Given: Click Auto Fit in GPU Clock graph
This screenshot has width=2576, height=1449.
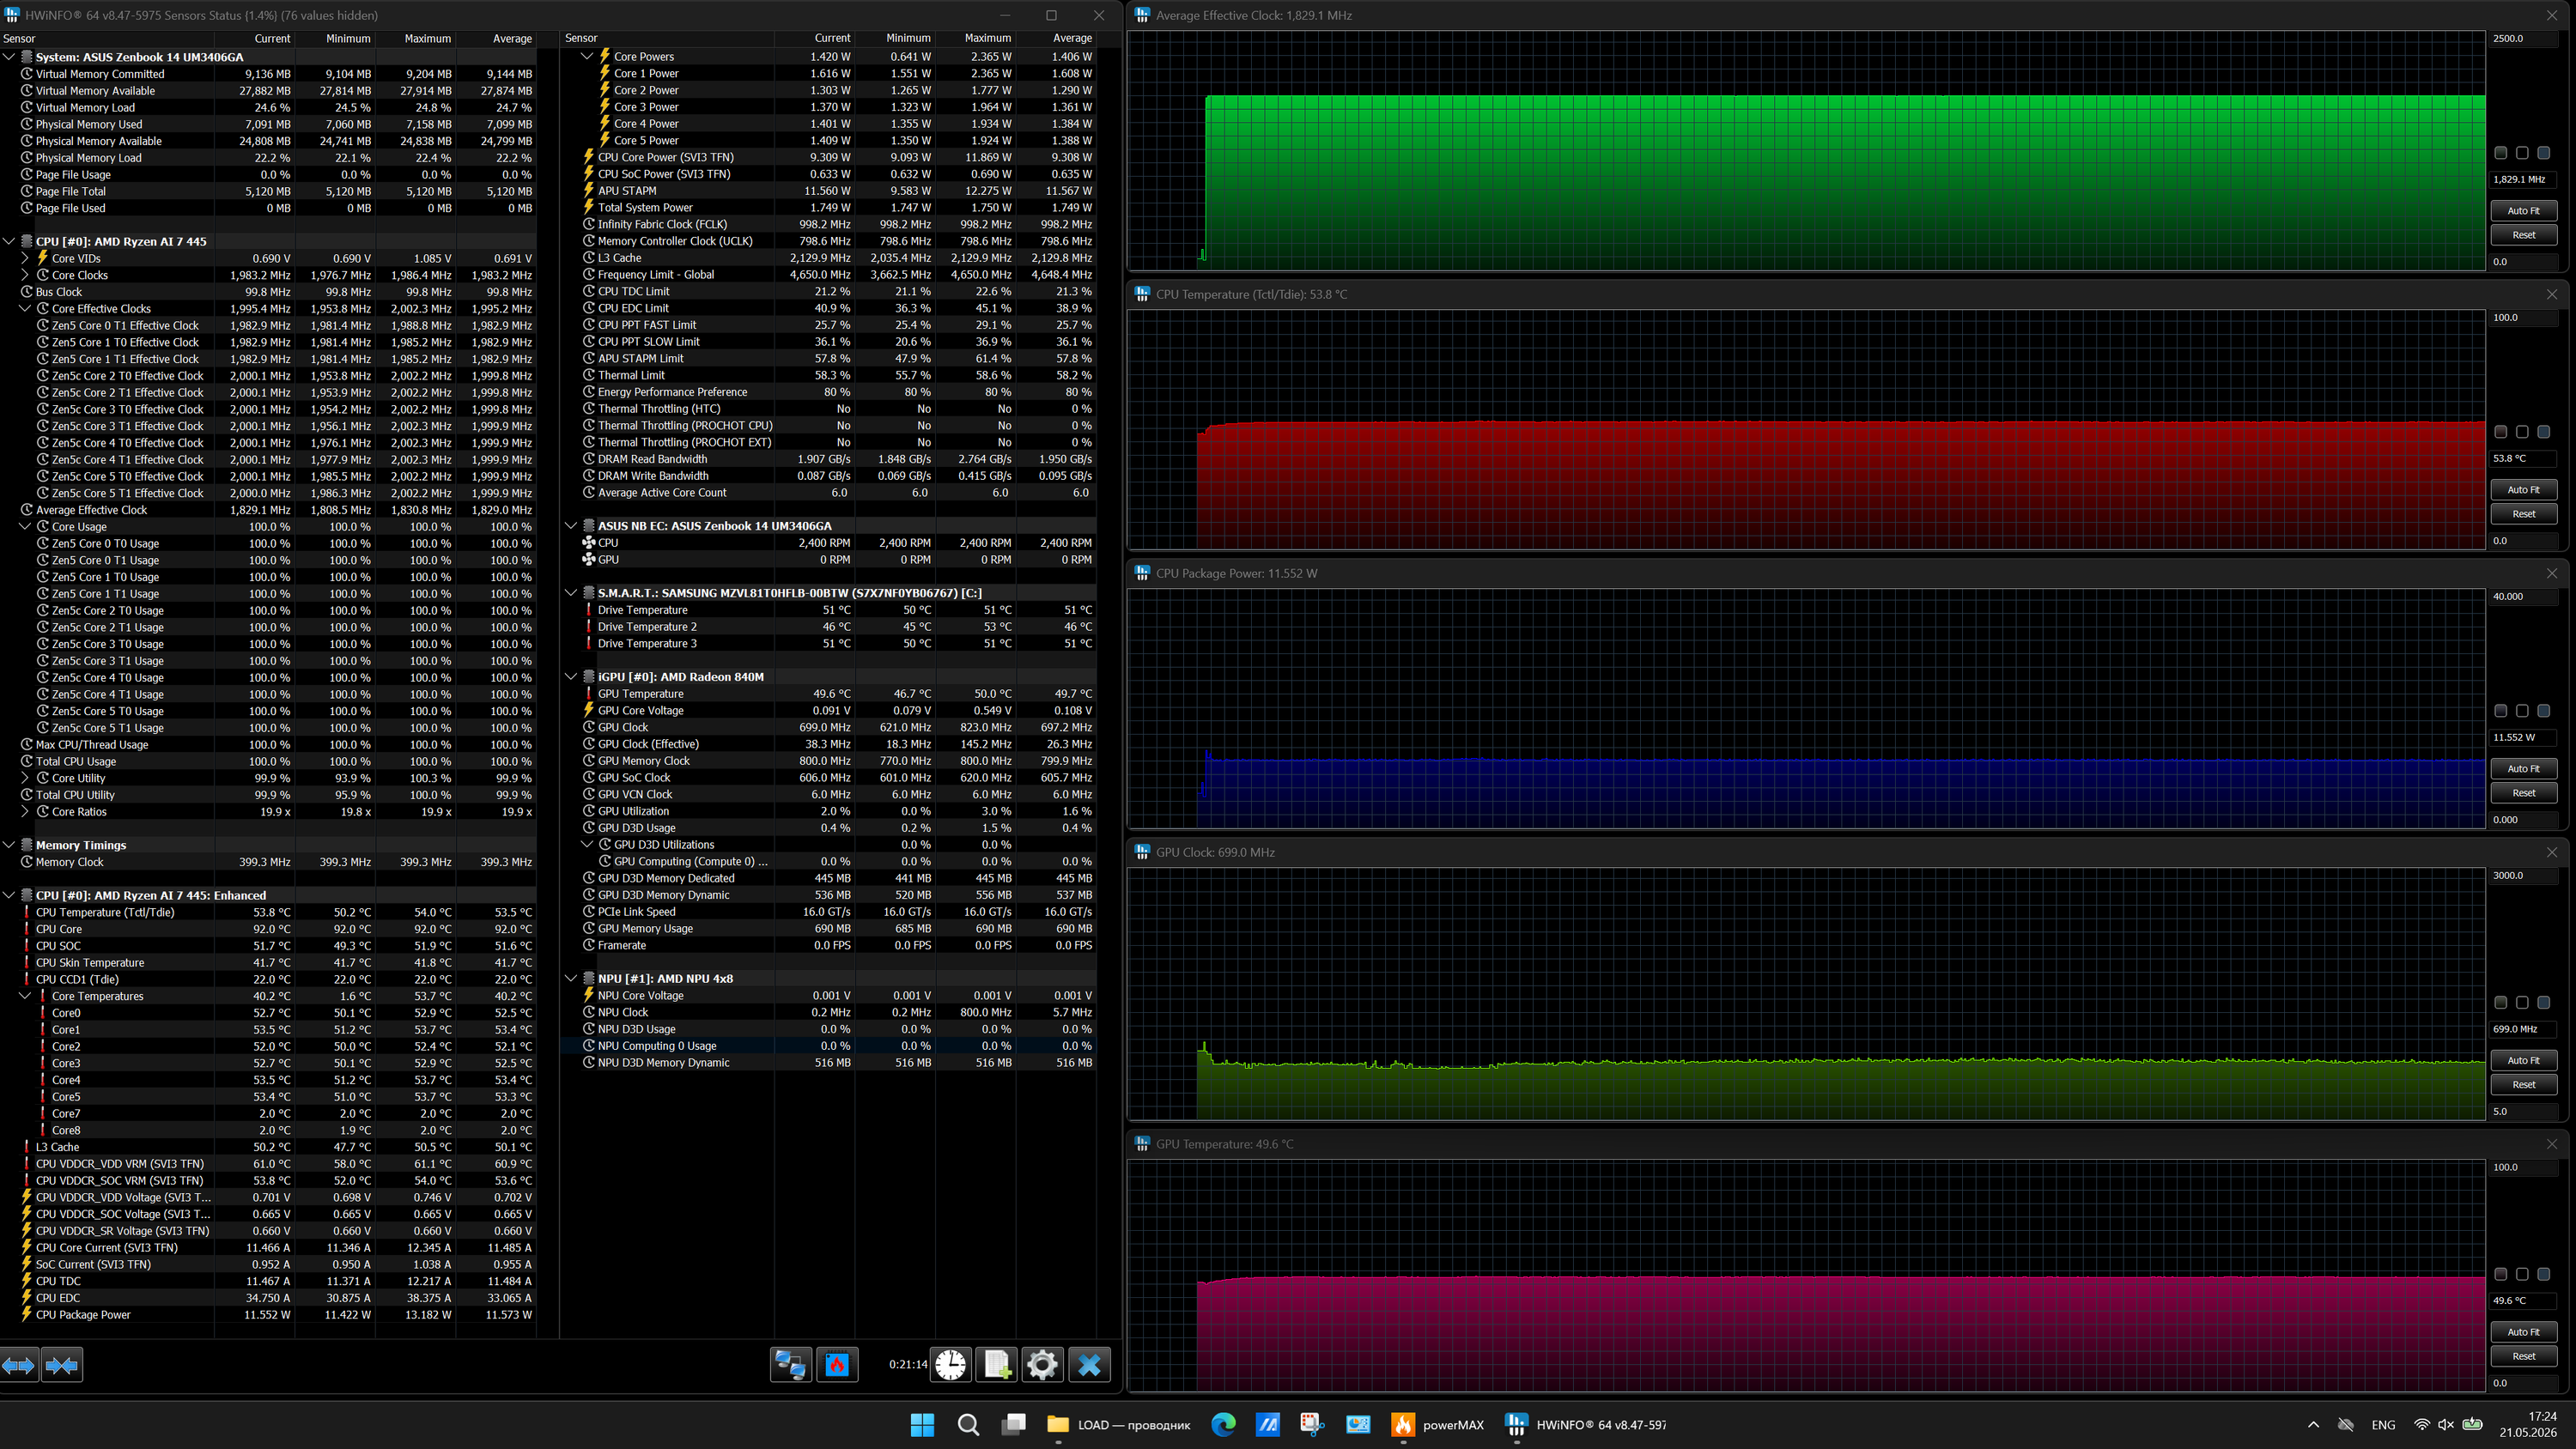Looking at the screenshot, I should coord(2523,1060).
